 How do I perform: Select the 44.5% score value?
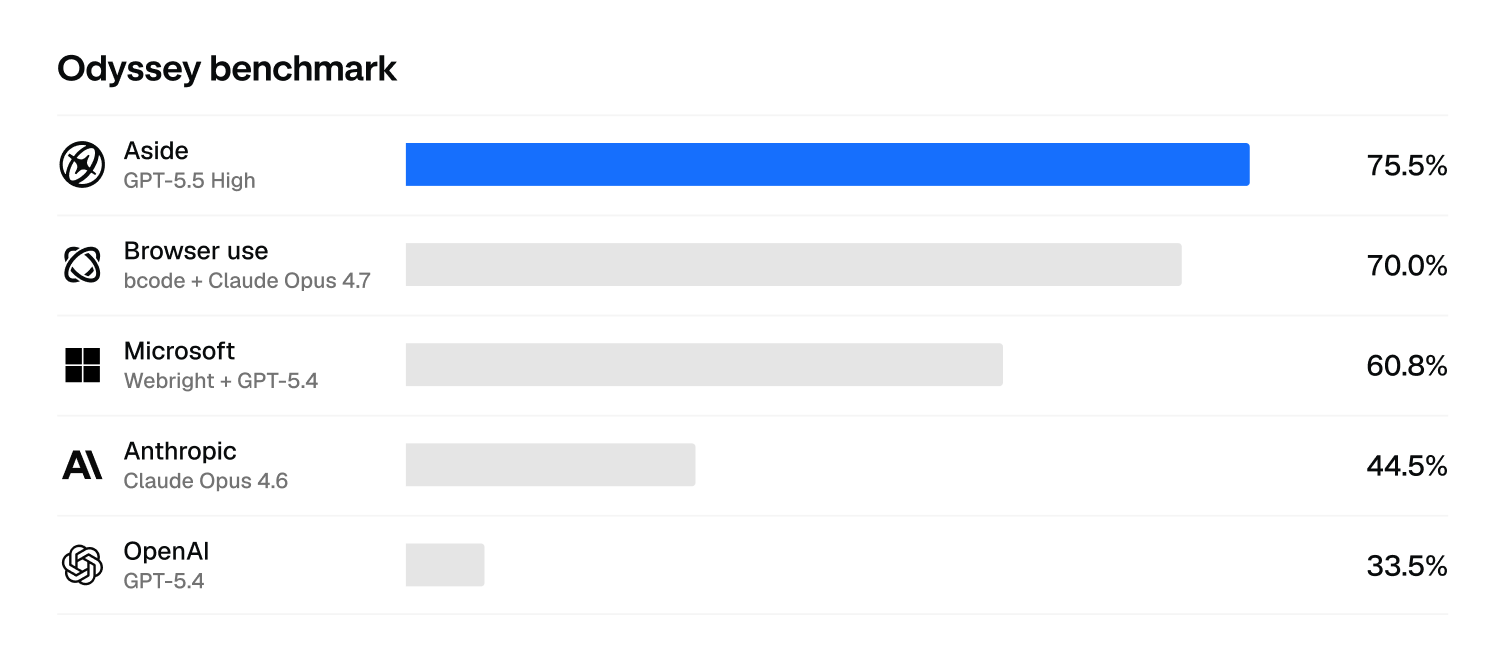tap(1407, 466)
